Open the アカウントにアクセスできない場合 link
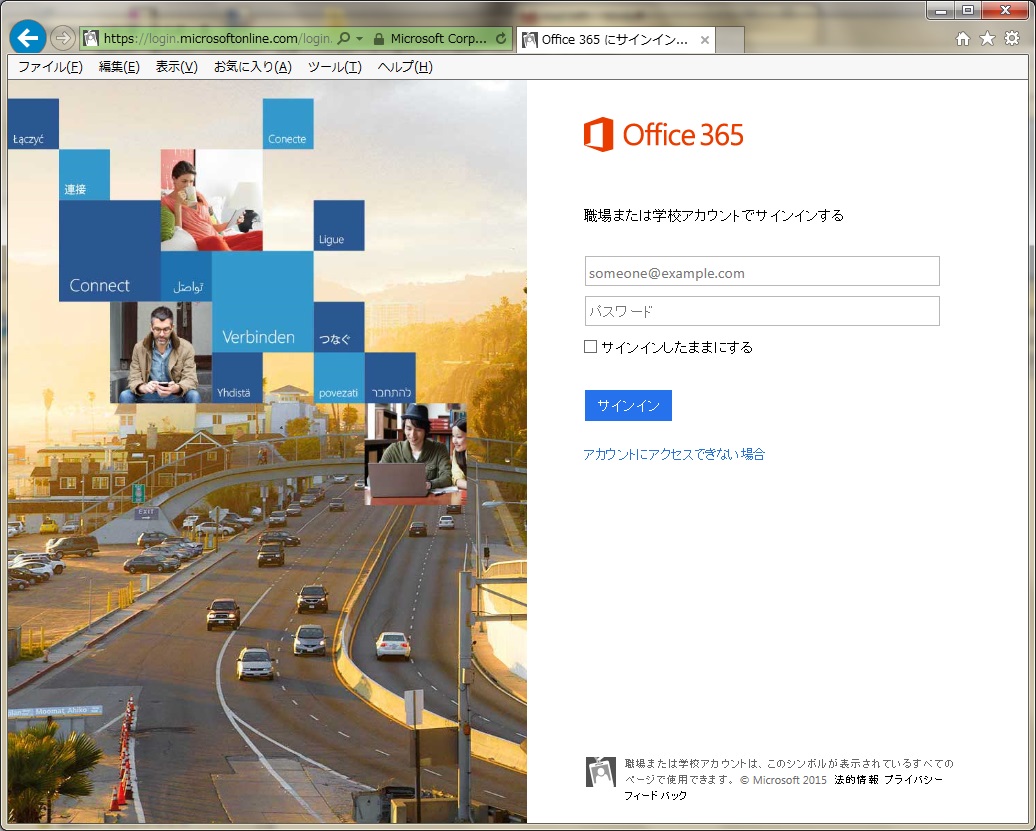Image resolution: width=1036 pixels, height=831 pixels. [674, 454]
